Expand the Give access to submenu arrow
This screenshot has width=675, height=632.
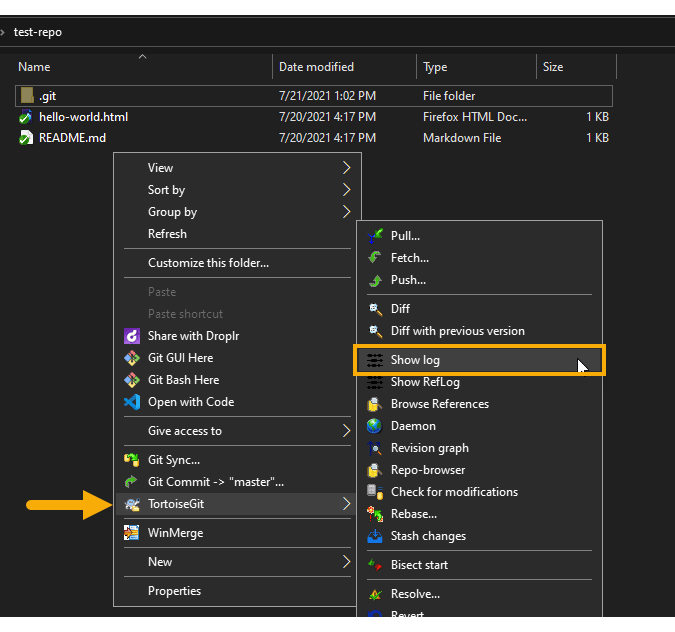click(x=346, y=431)
